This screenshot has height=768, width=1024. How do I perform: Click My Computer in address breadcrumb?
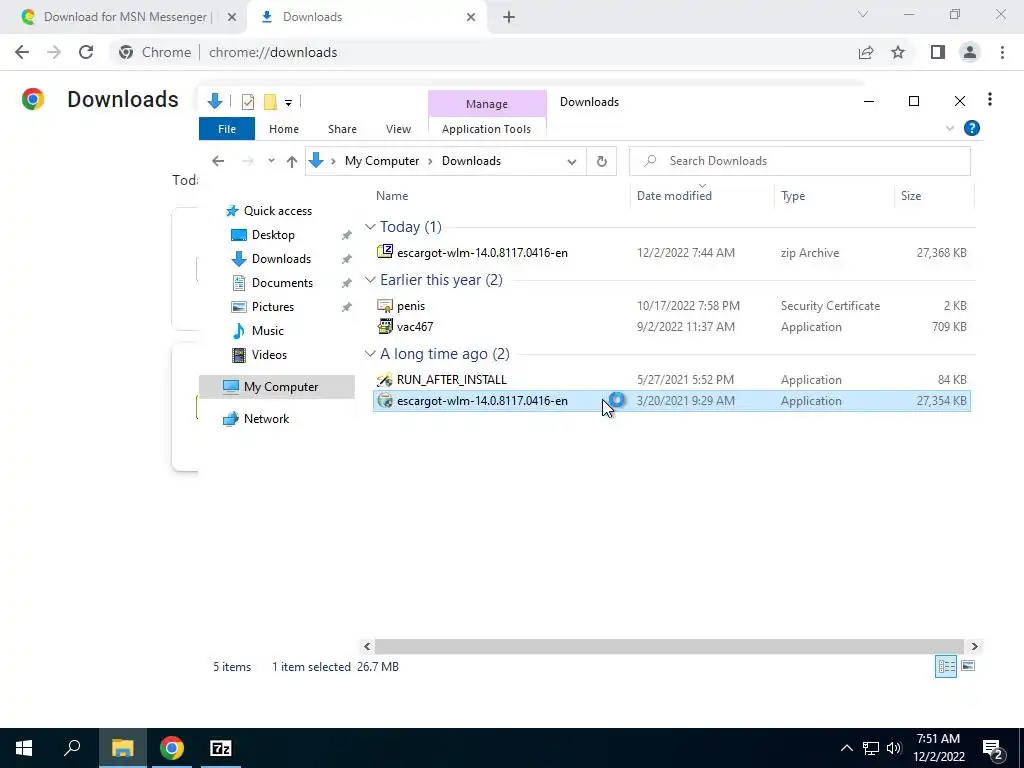(x=381, y=161)
